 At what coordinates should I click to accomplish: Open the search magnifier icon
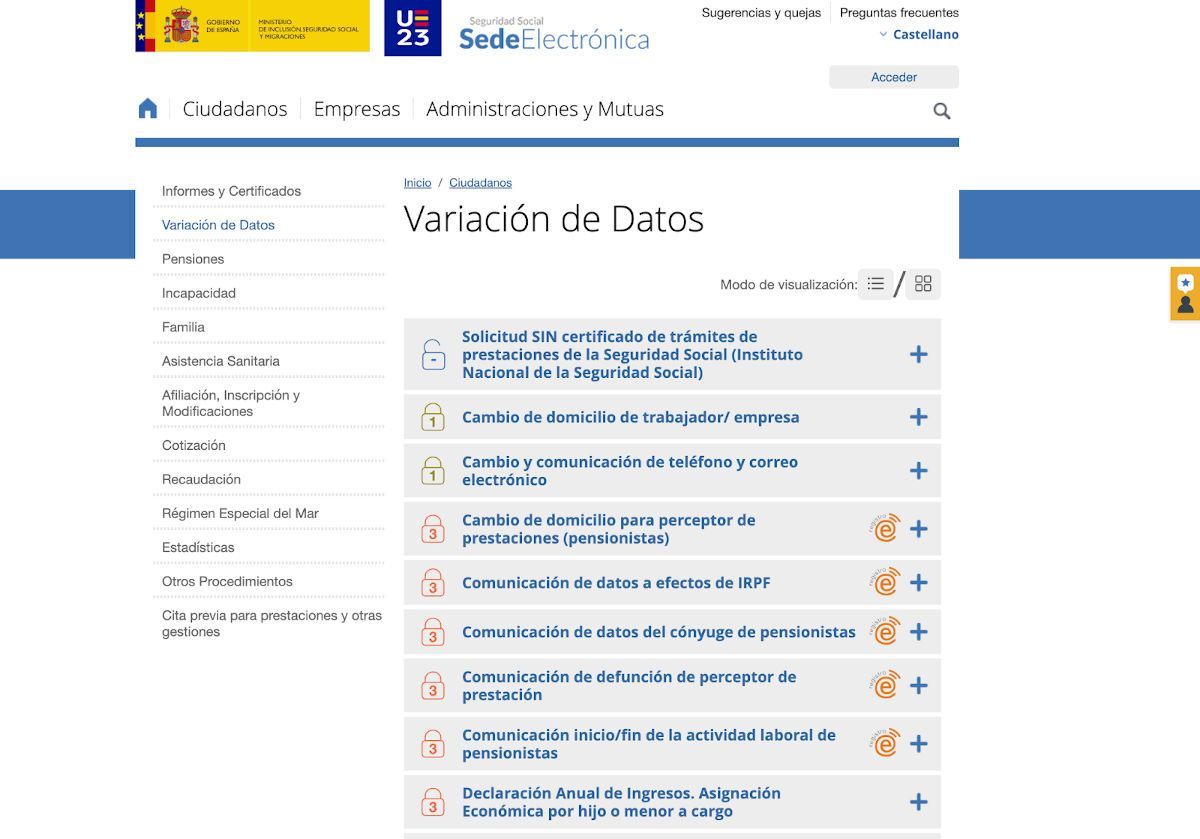[x=941, y=111]
